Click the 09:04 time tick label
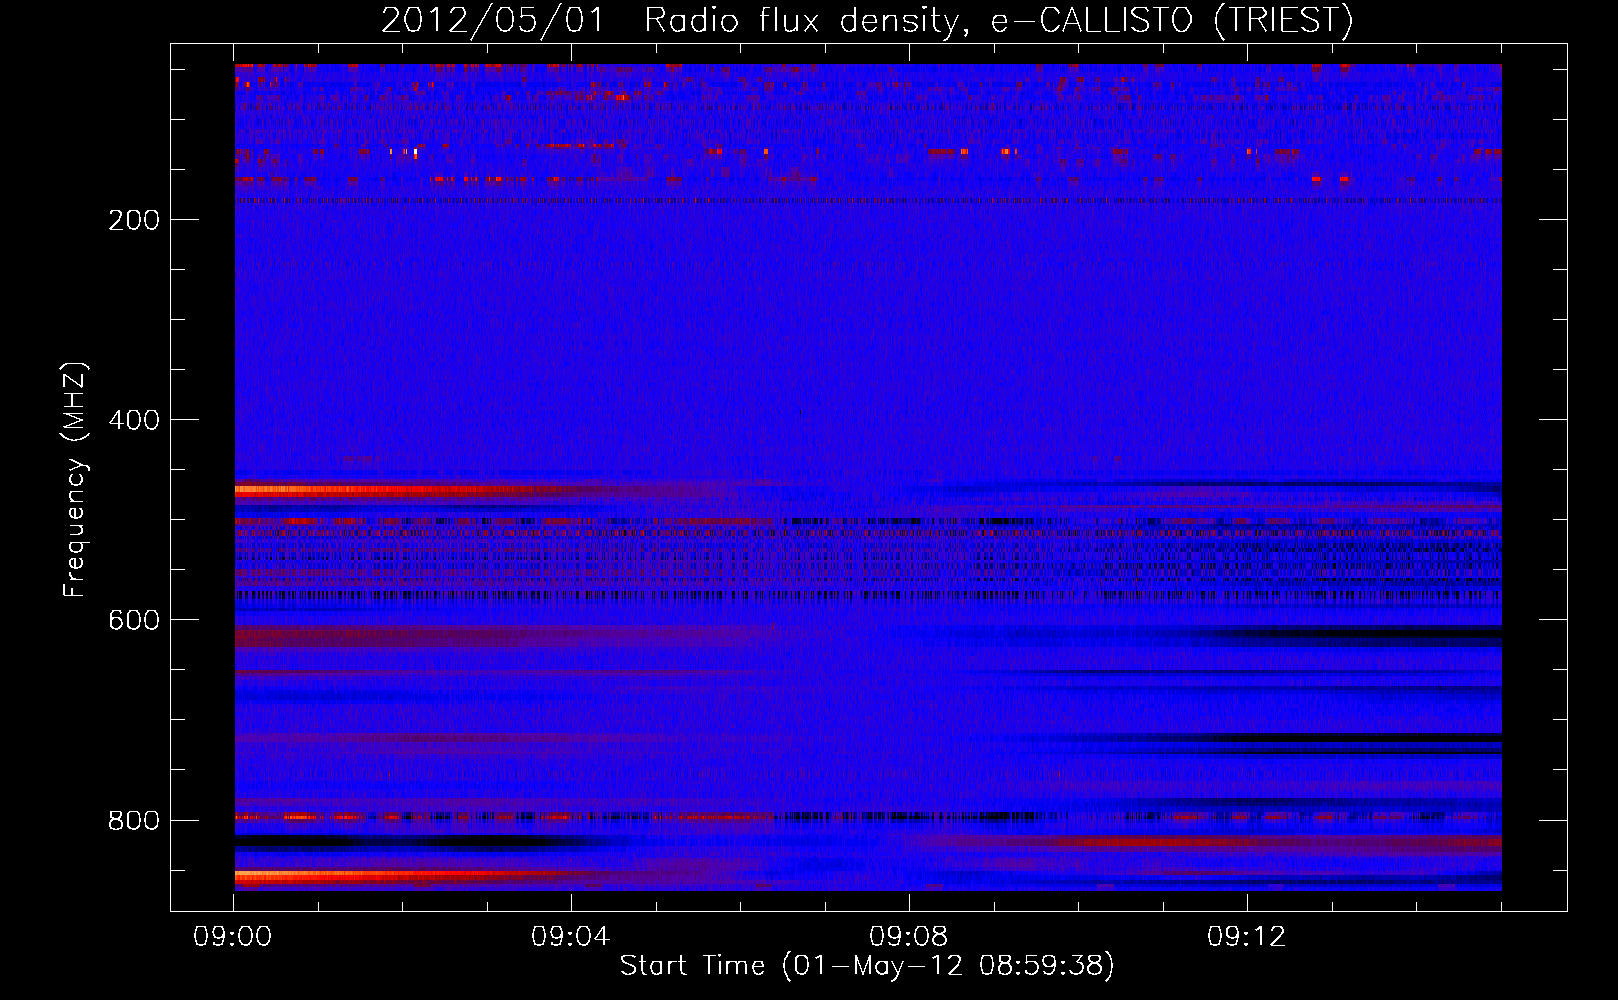The height and width of the screenshot is (1000, 1618). point(571,937)
